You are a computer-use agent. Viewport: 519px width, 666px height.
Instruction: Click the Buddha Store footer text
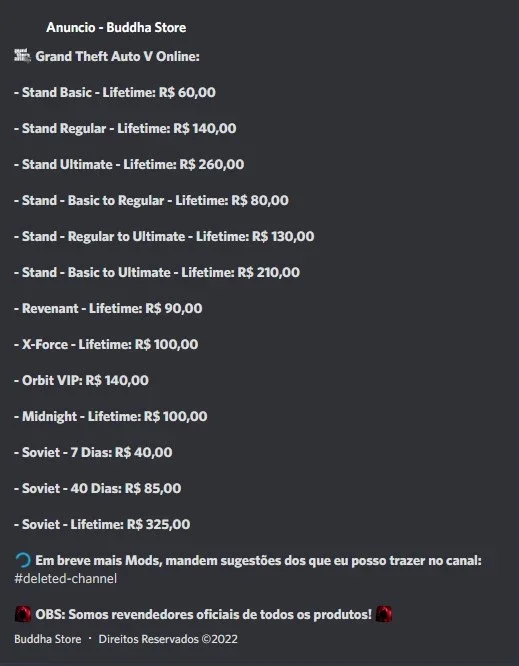pos(48,639)
